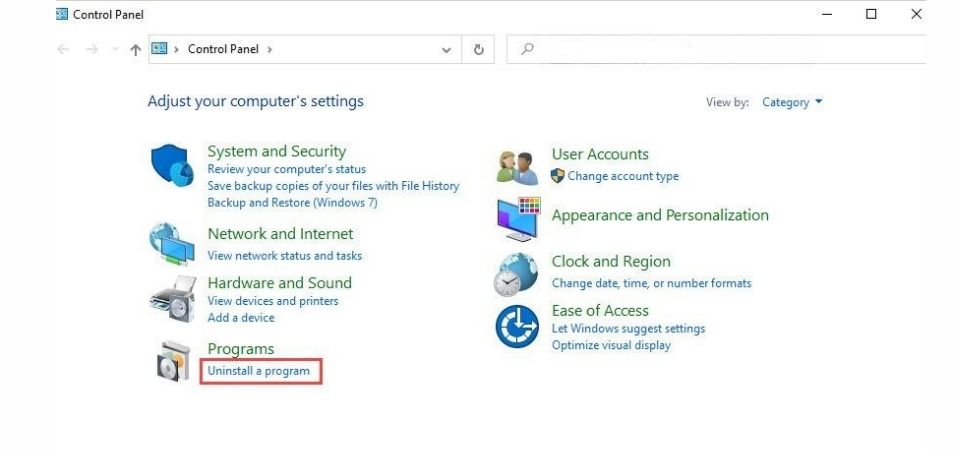Screen dimensions: 960x450
Task: Click View devices and printers
Action: click(272, 301)
